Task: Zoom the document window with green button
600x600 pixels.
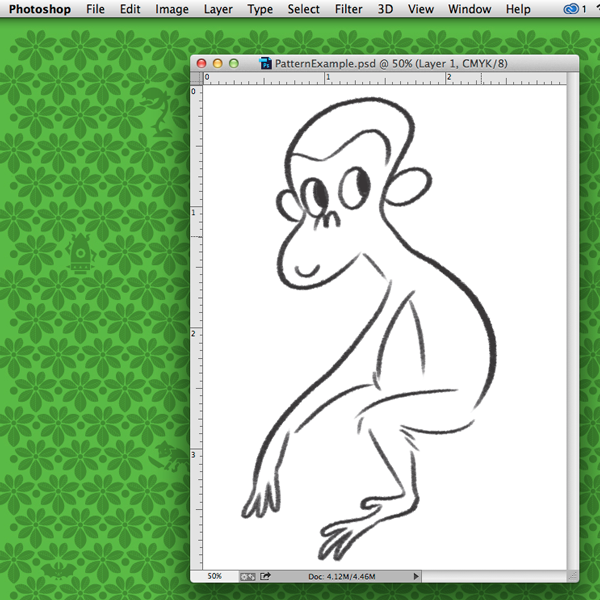Action: click(233, 64)
